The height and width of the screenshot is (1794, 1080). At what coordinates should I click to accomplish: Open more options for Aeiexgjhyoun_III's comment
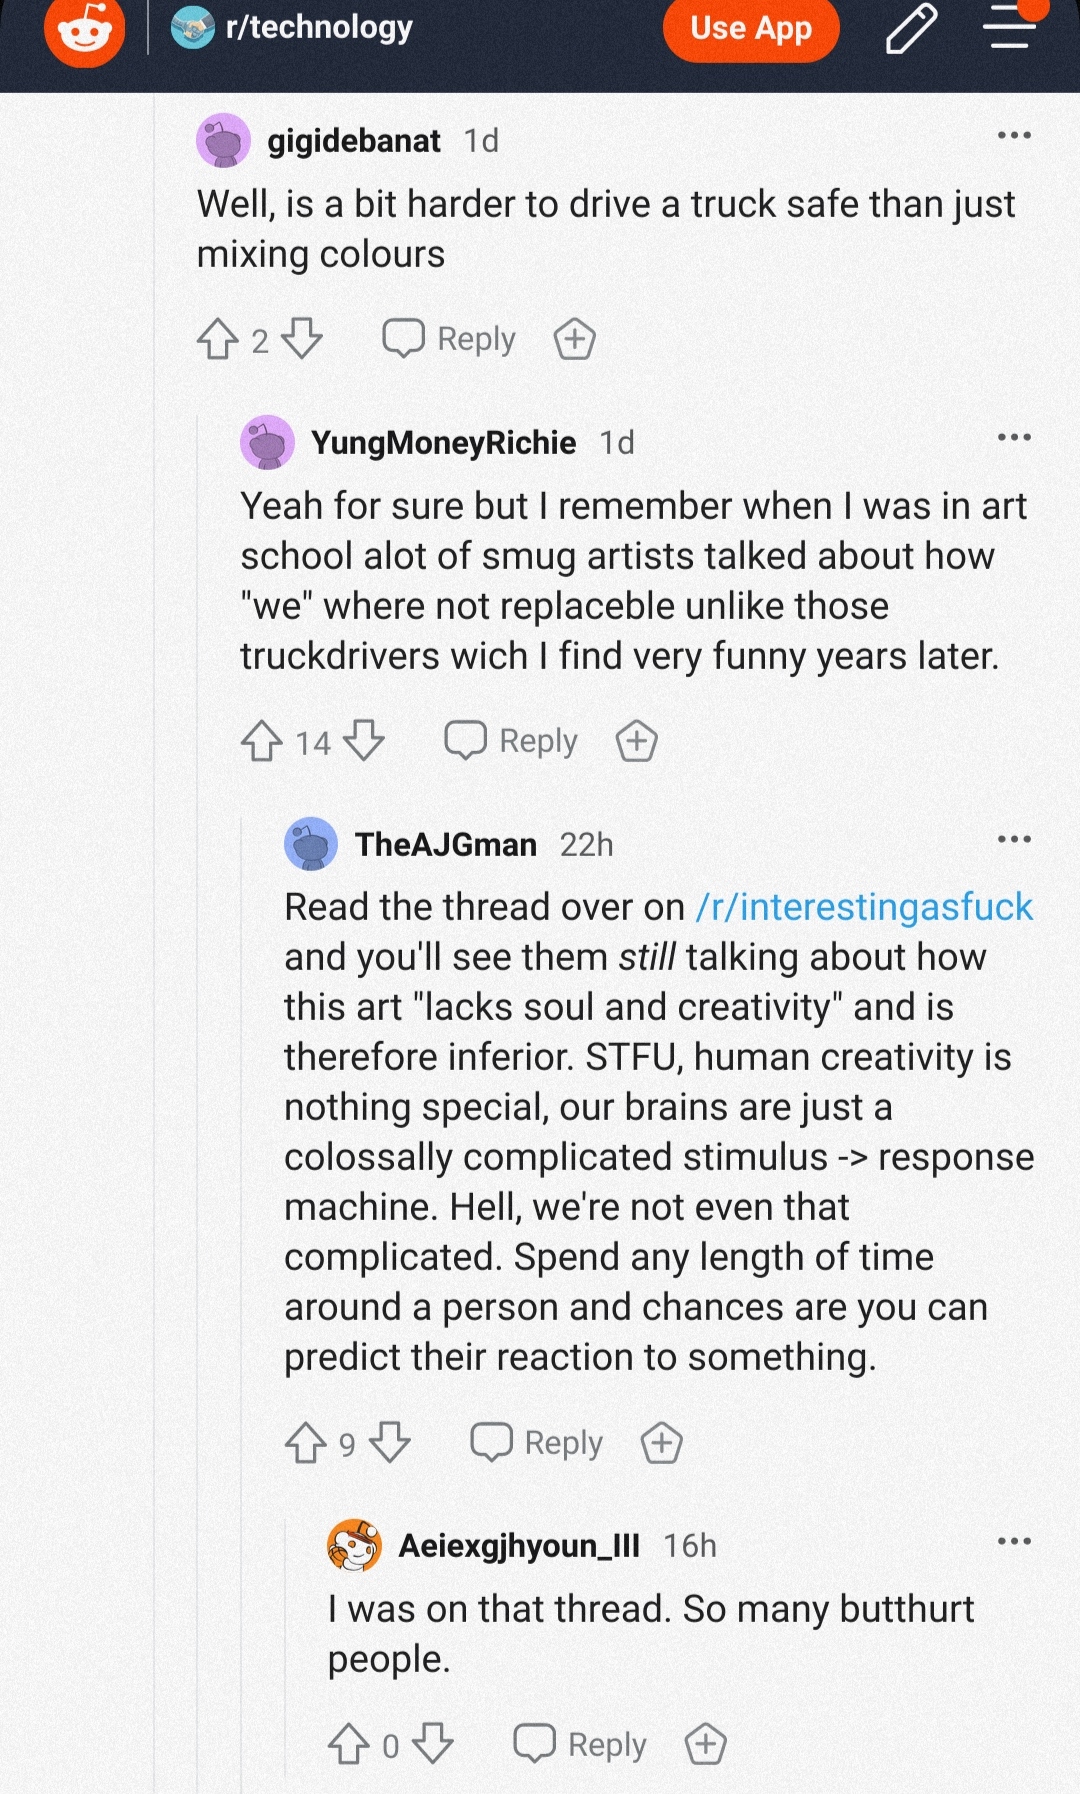coord(1014,1541)
